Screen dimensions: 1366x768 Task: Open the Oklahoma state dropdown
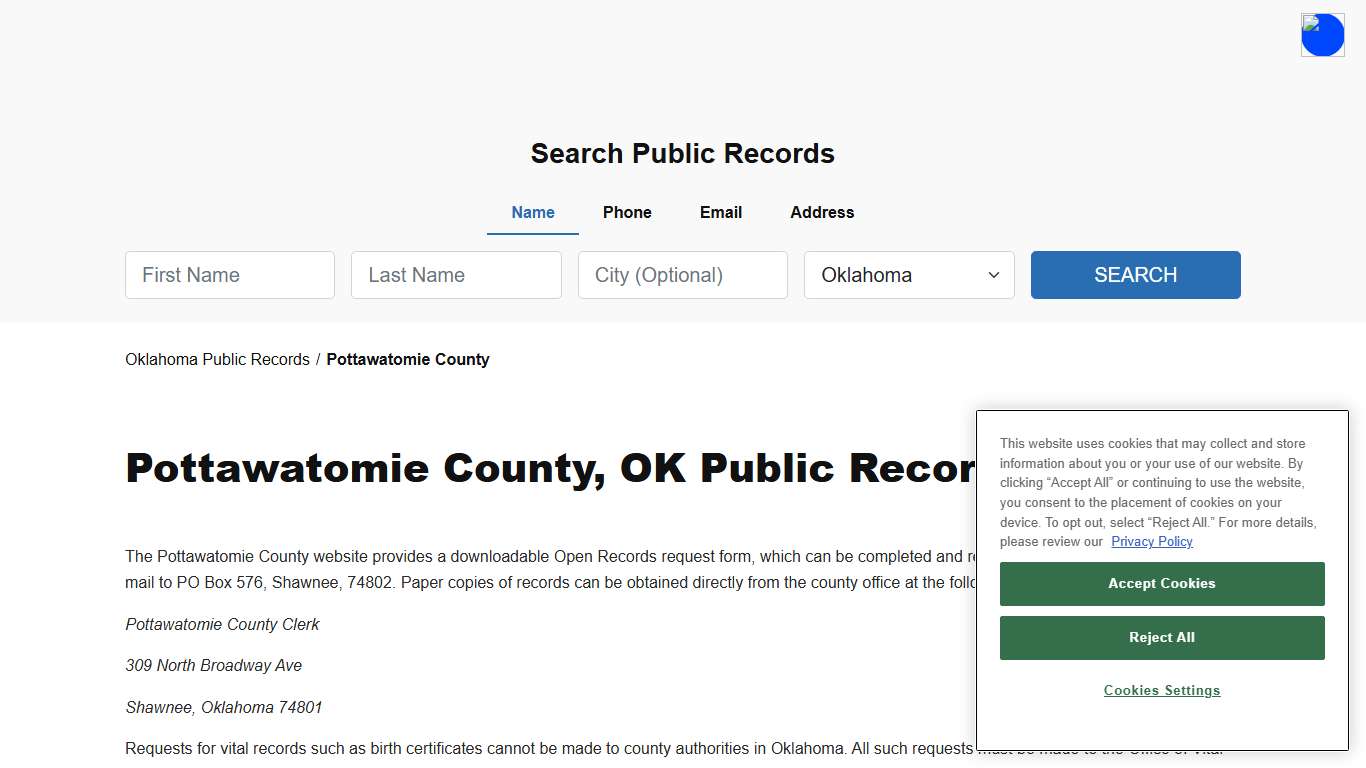pyautogui.click(x=908, y=274)
